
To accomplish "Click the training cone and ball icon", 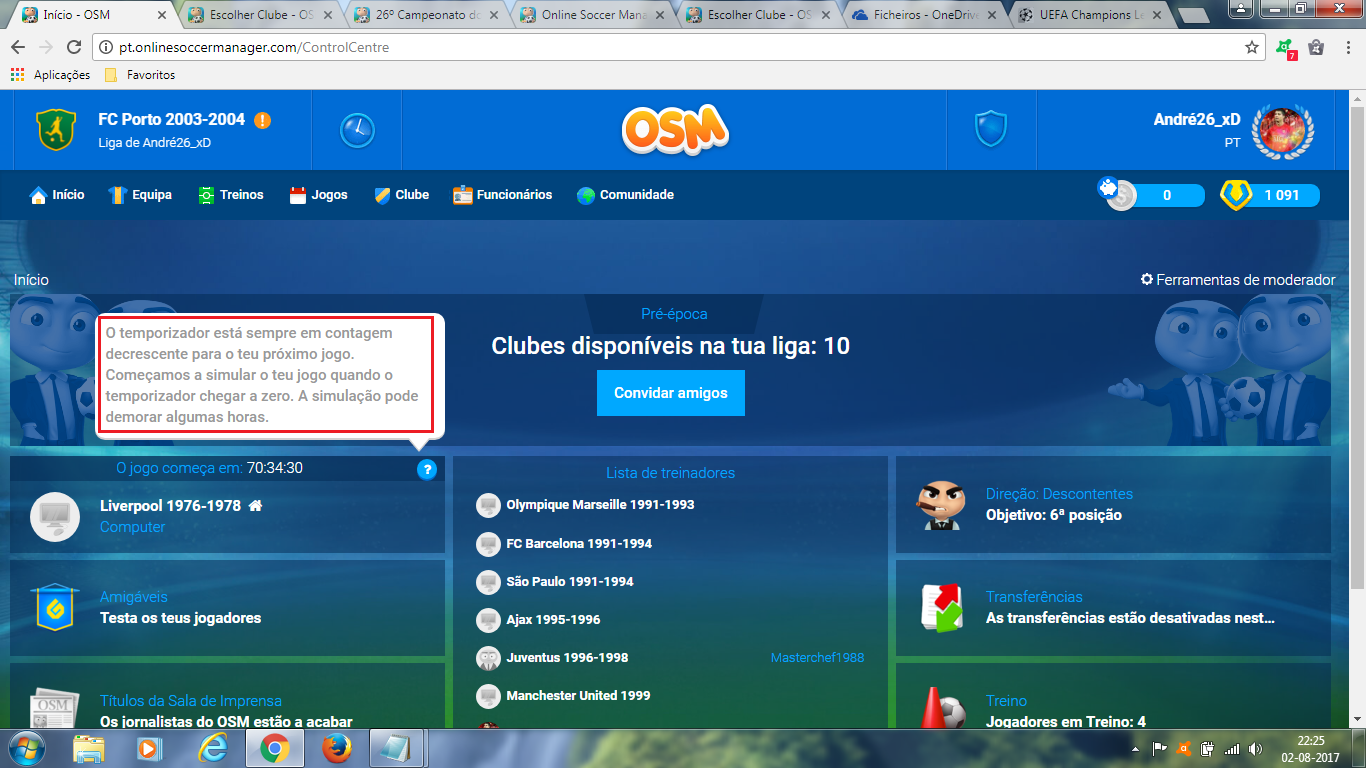I will click(942, 708).
